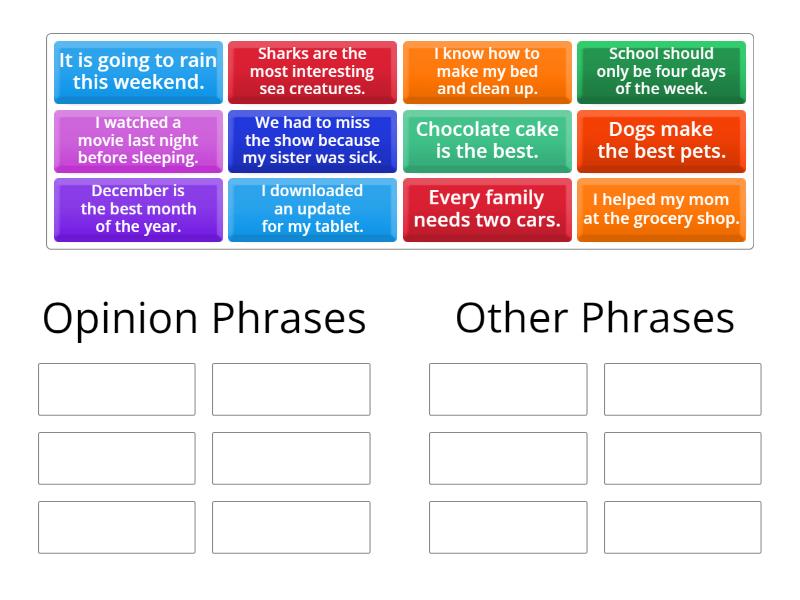
Task: Click the first empty slot under Other Phrases
Action: coord(507,389)
